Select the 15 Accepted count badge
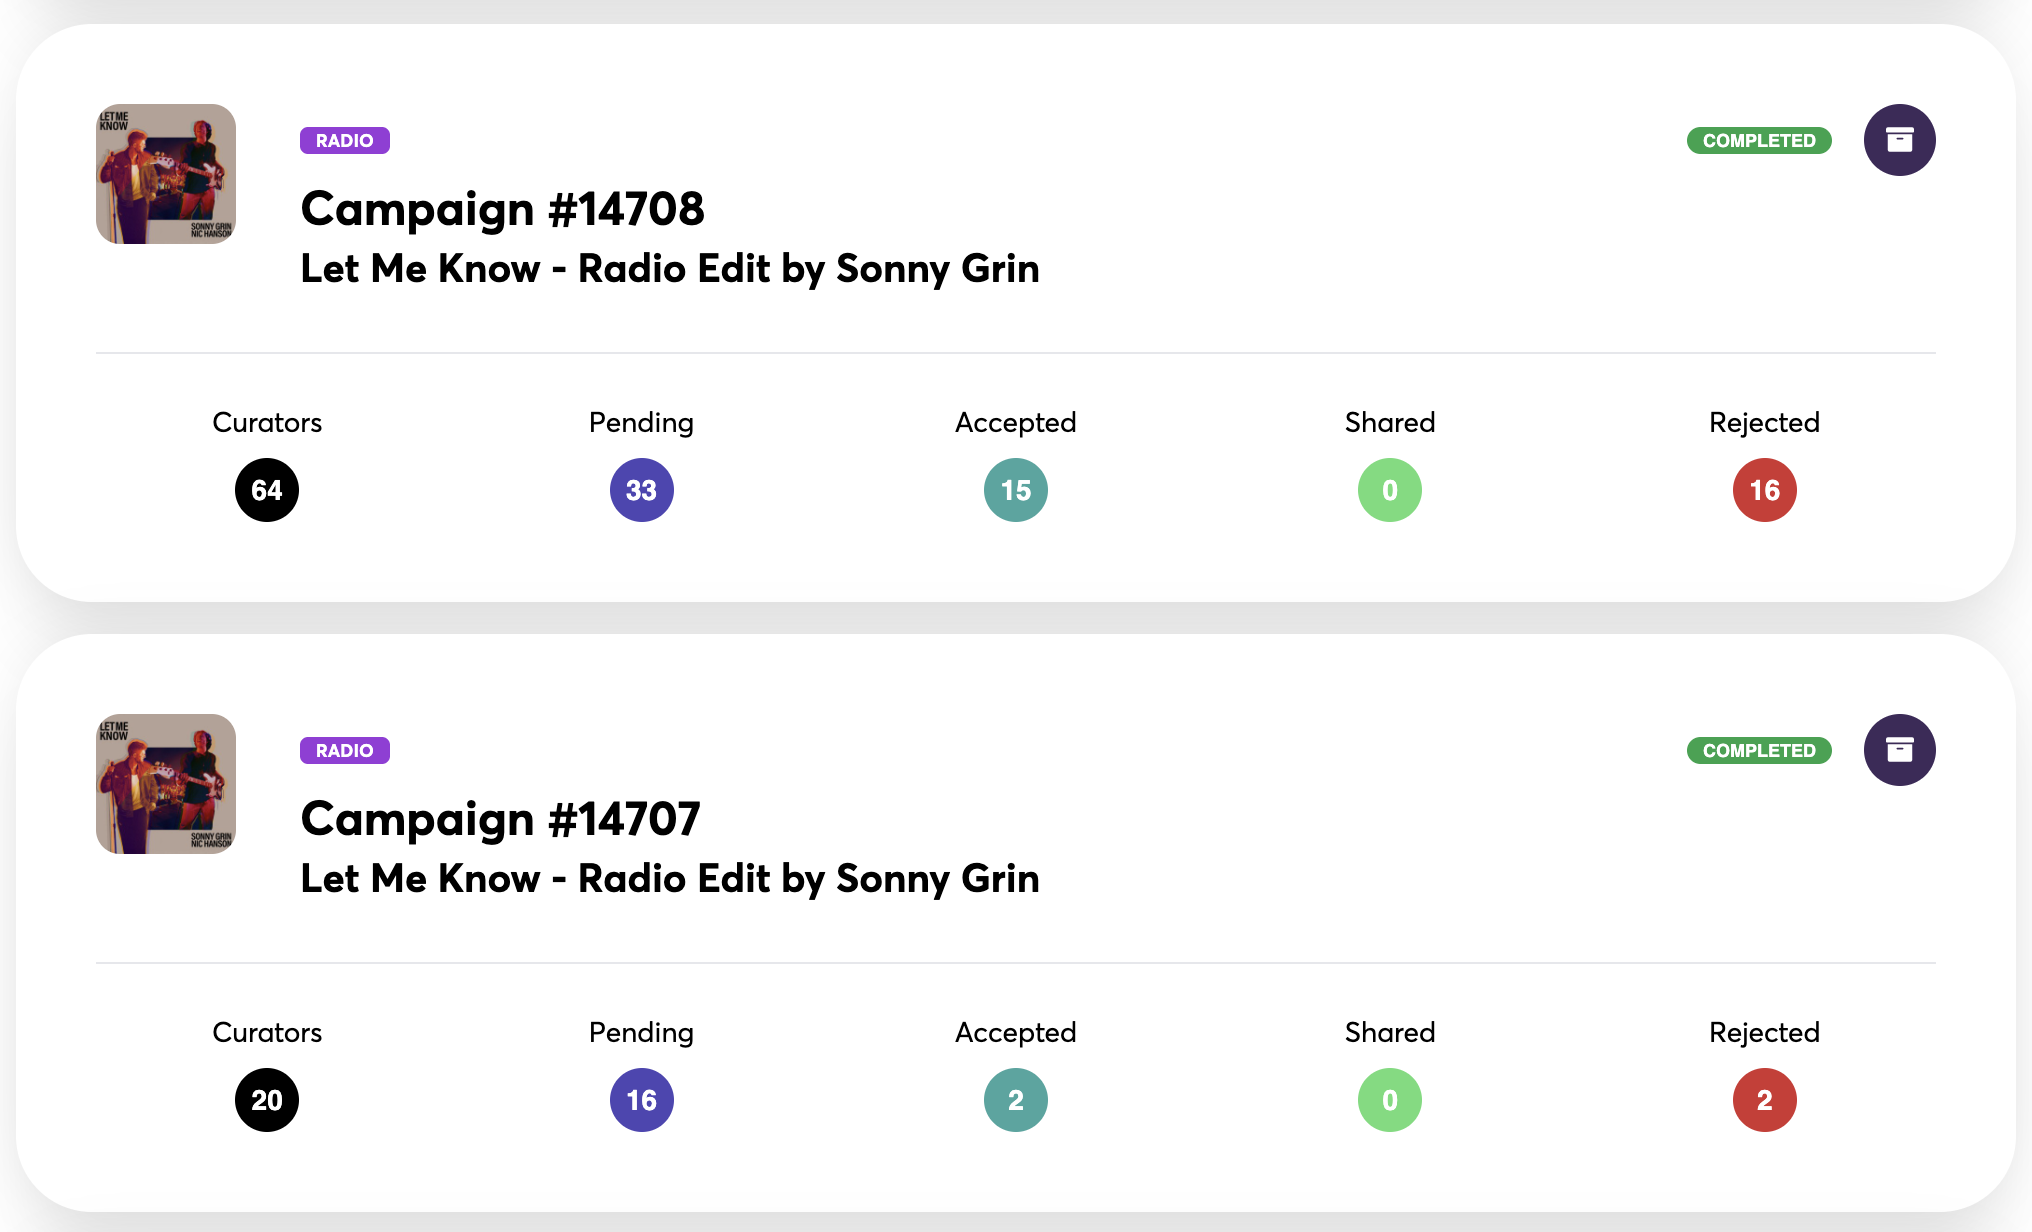The height and width of the screenshot is (1232, 2032). tap(1015, 490)
